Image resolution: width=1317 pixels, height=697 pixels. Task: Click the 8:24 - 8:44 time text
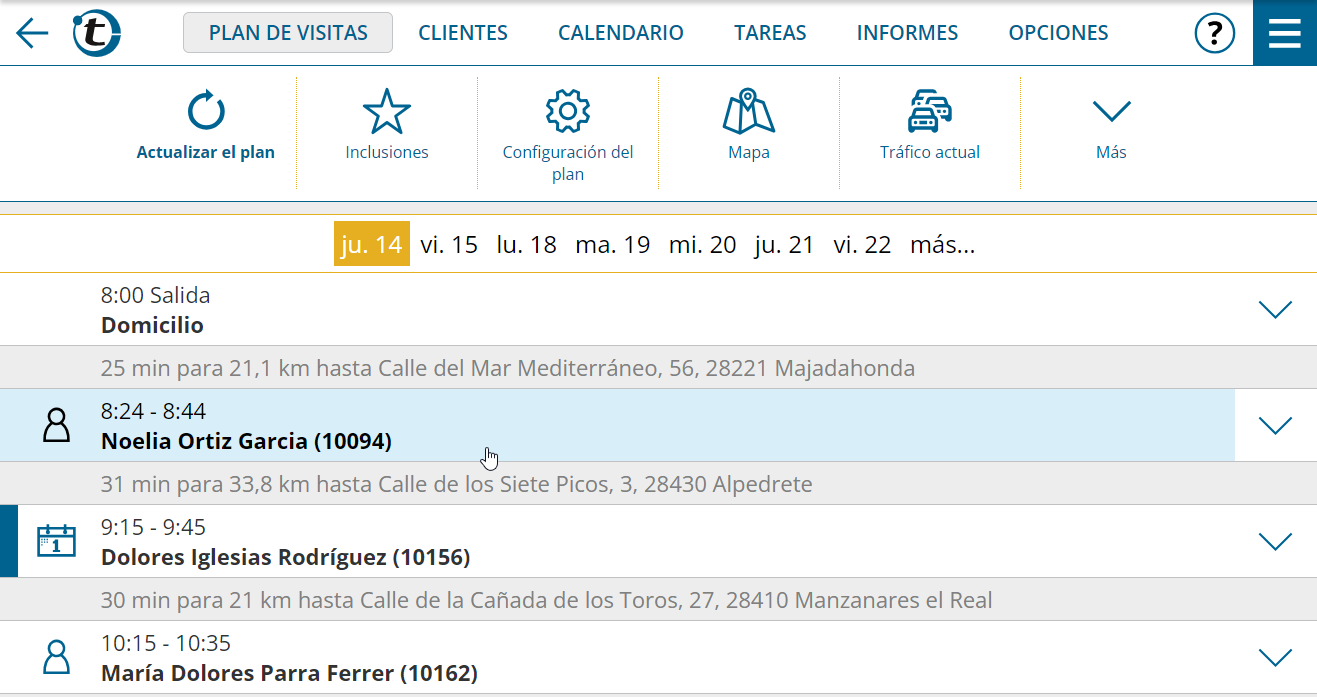point(153,411)
